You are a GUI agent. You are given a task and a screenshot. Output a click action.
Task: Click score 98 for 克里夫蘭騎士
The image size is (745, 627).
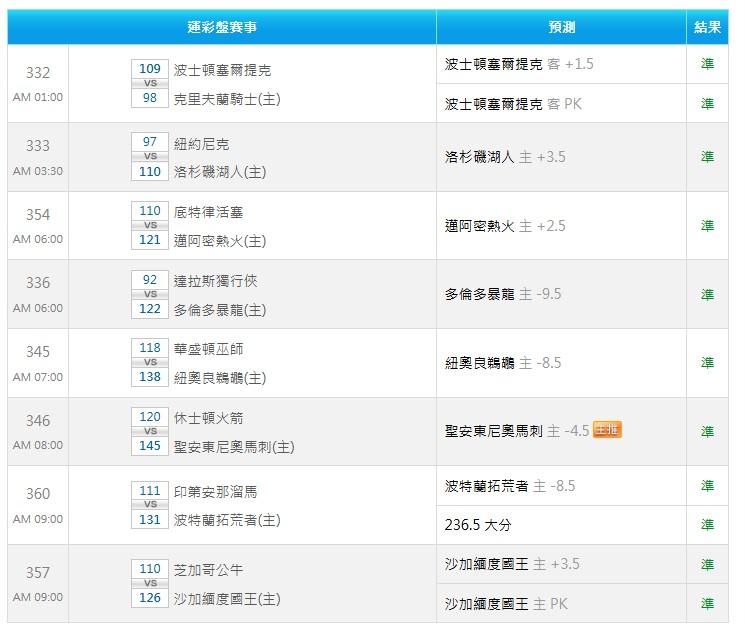150,98
